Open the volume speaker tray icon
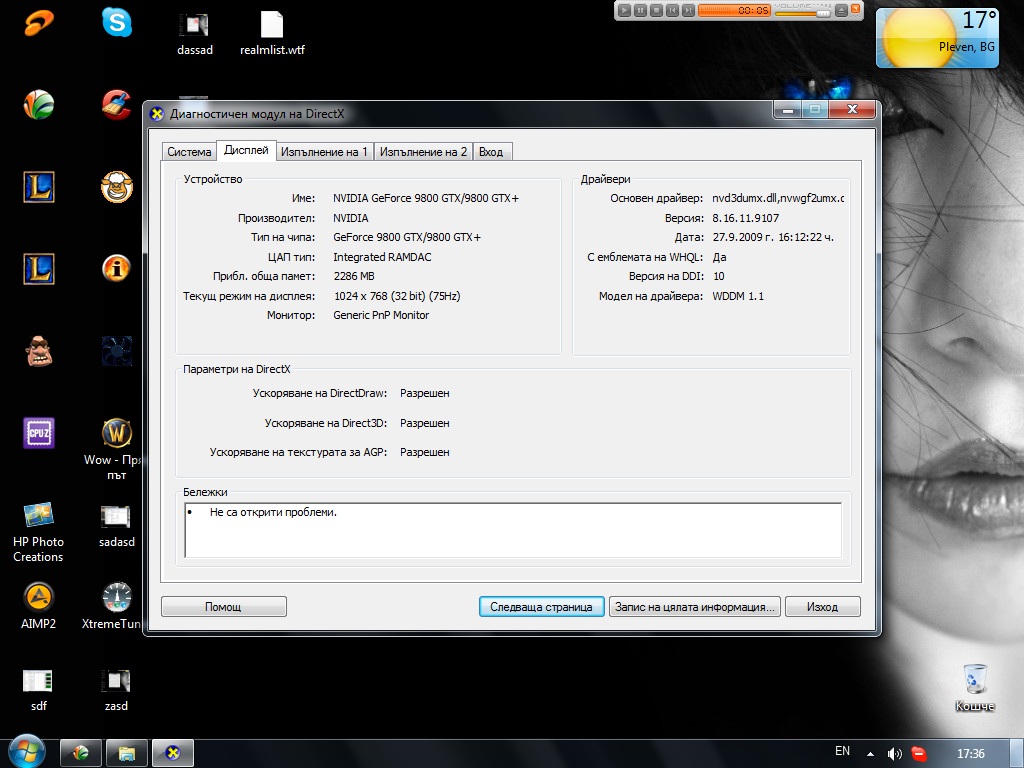Image resolution: width=1024 pixels, height=768 pixels. 894,754
